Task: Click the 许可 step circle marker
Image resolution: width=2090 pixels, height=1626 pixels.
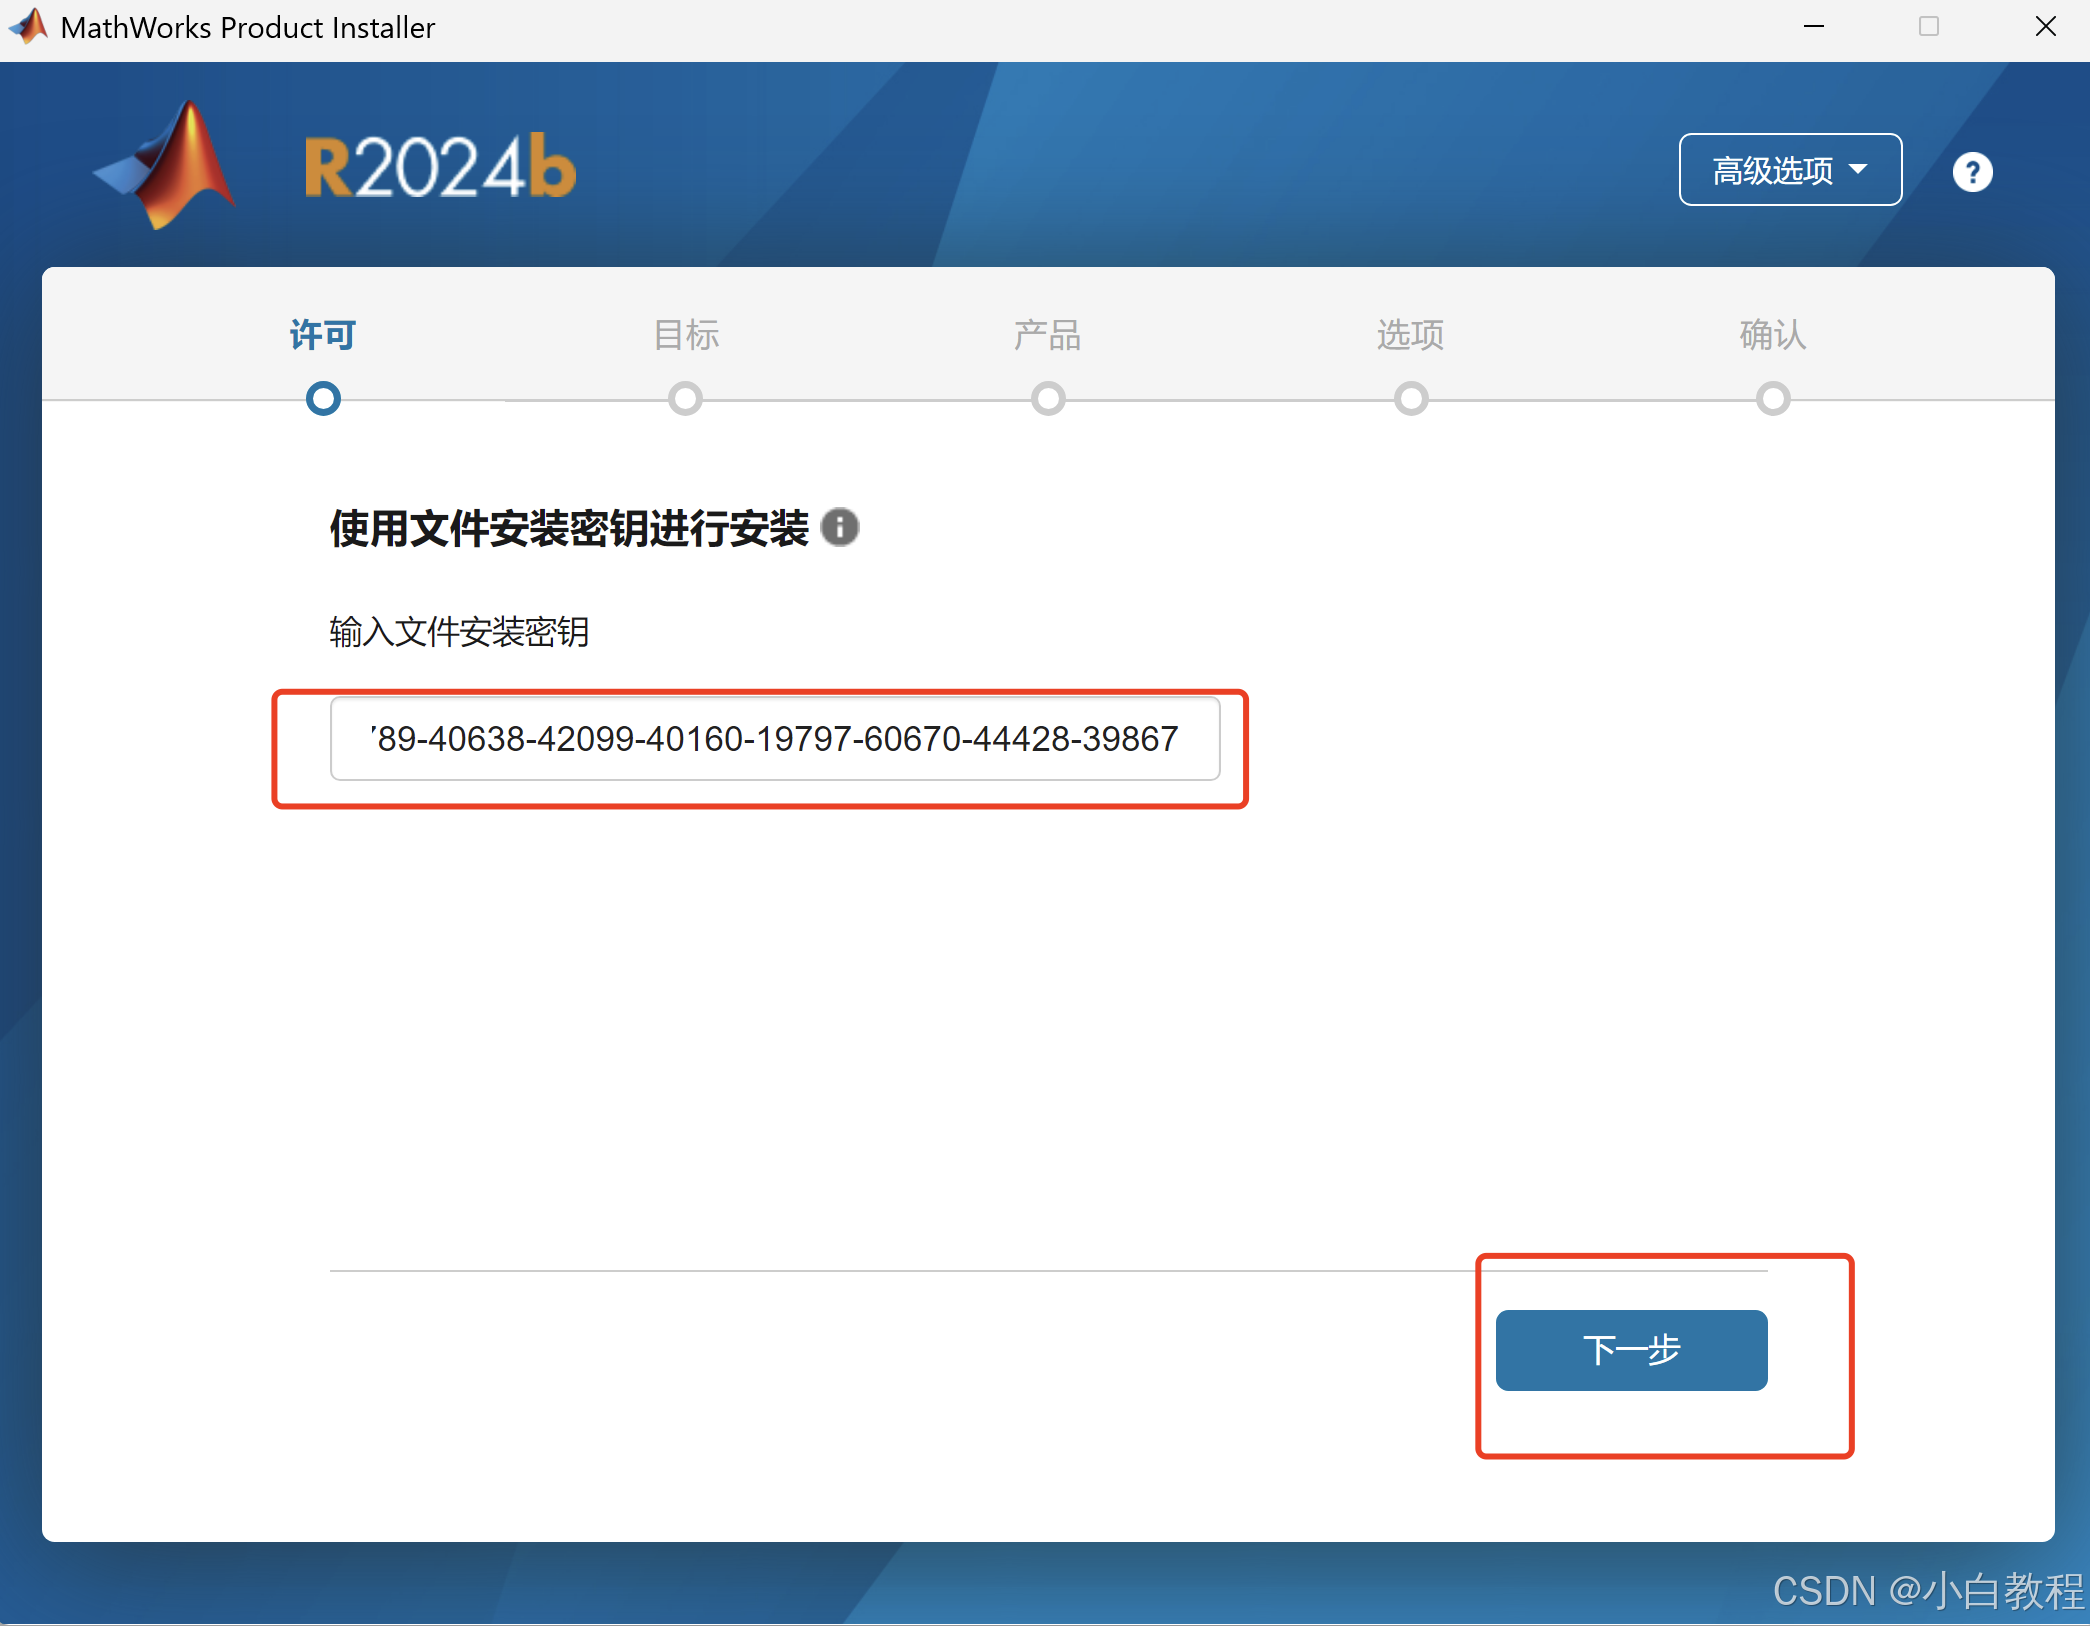Action: pyautogui.click(x=323, y=399)
